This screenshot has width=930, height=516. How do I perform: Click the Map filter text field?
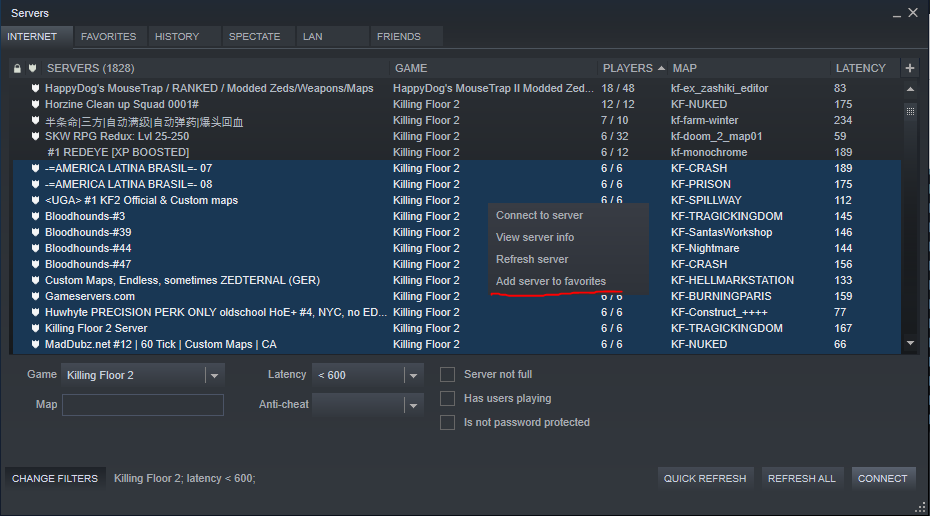tap(143, 405)
